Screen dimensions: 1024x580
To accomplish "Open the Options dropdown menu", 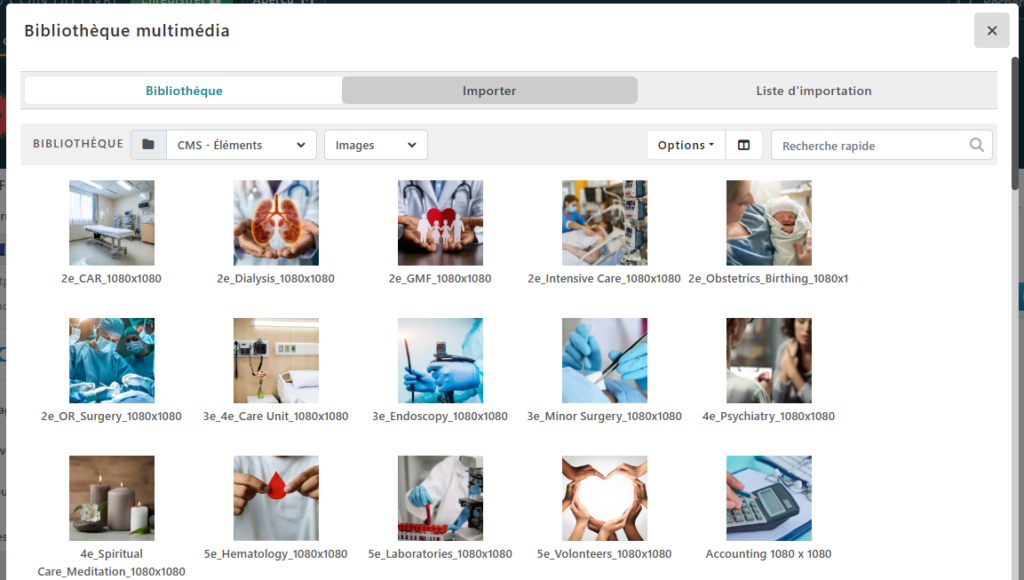I will (685, 145).
